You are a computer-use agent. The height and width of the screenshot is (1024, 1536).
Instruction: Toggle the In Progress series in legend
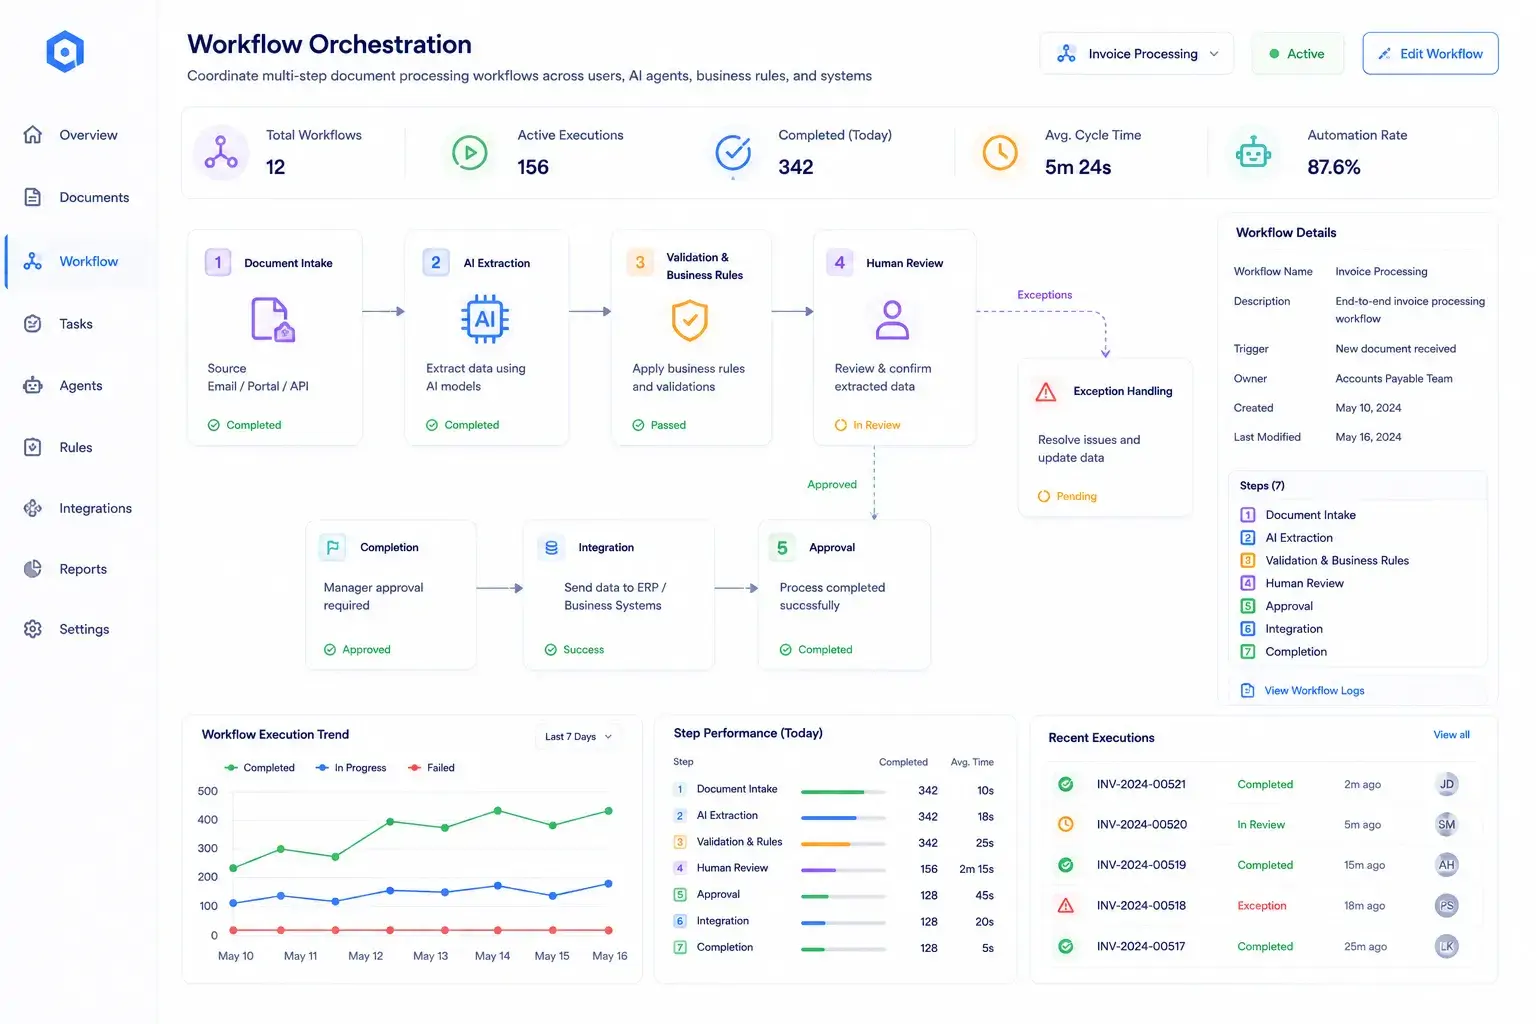(x=351, y=768)
